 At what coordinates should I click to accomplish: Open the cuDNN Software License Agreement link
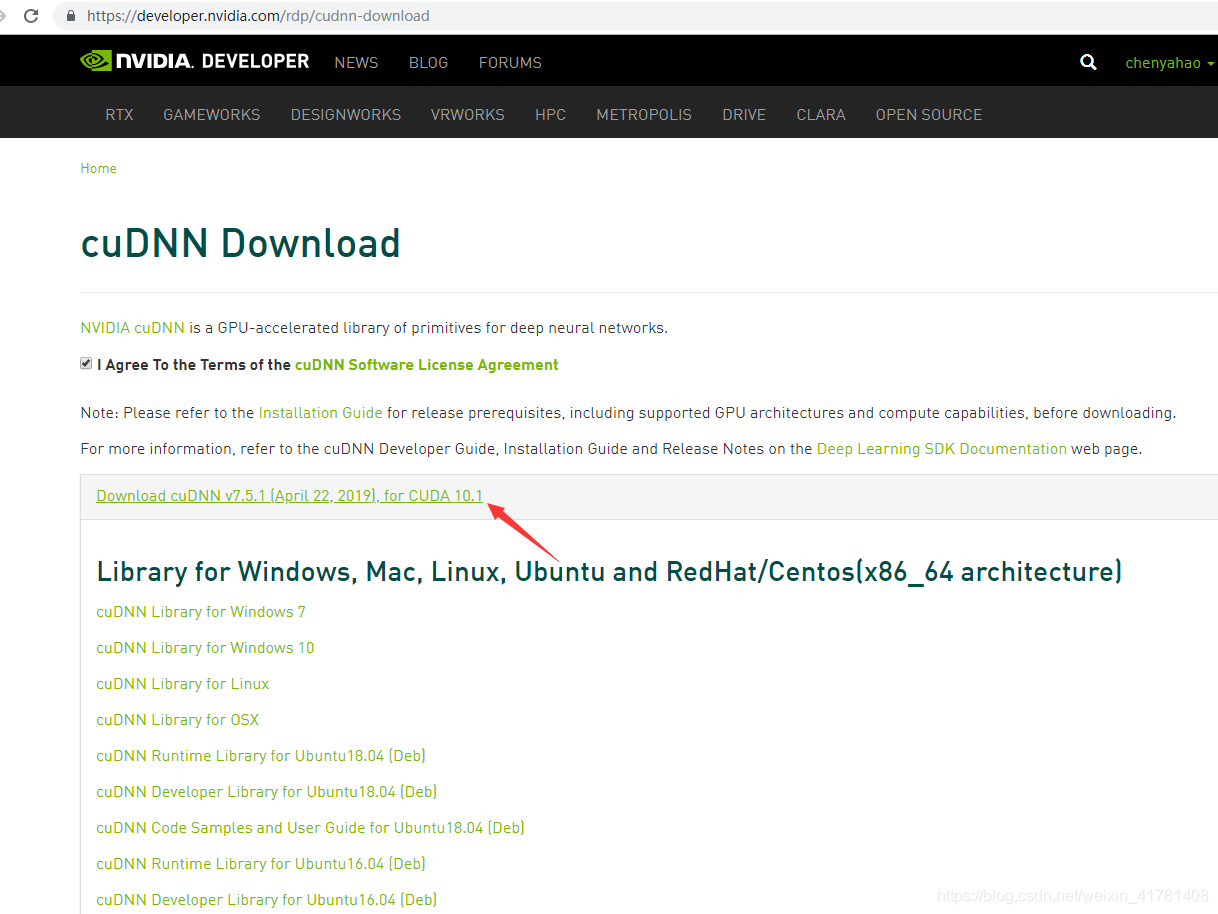tap(426, 365)
